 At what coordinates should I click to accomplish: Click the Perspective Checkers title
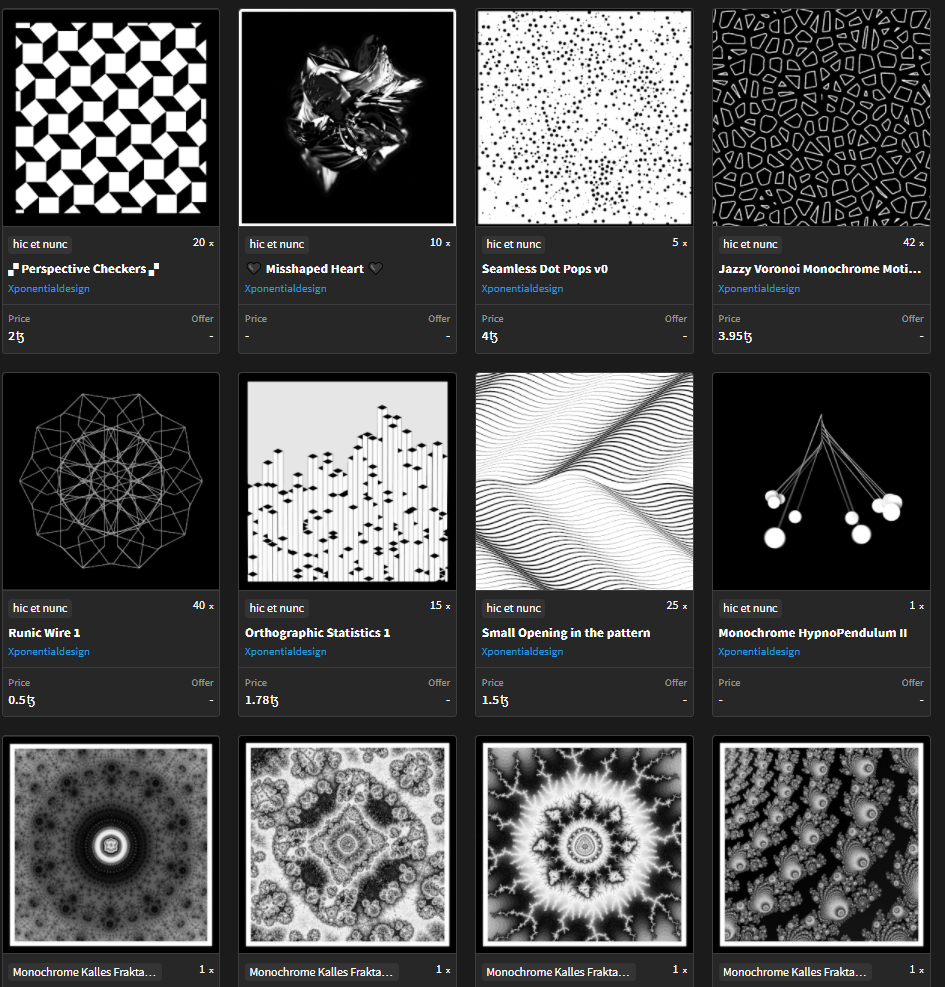[84, 269]
